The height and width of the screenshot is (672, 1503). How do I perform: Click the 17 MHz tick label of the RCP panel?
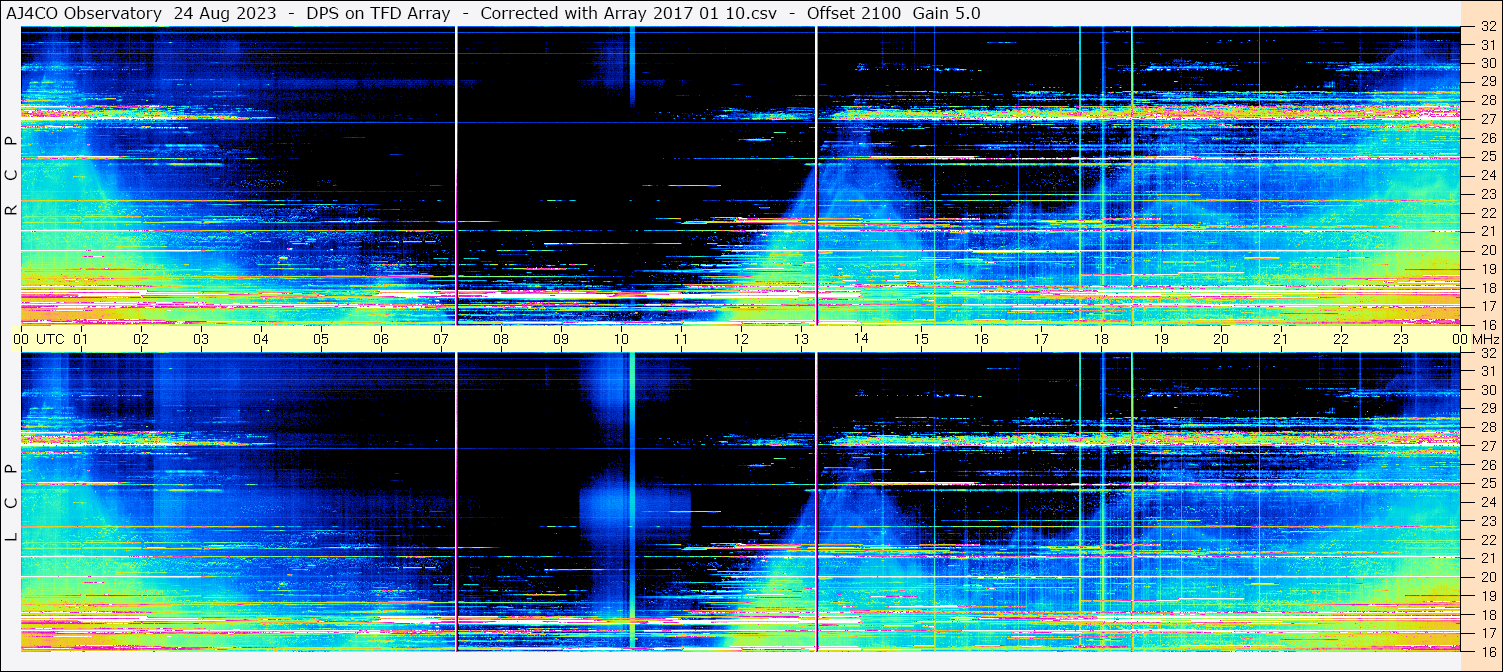1488,306
